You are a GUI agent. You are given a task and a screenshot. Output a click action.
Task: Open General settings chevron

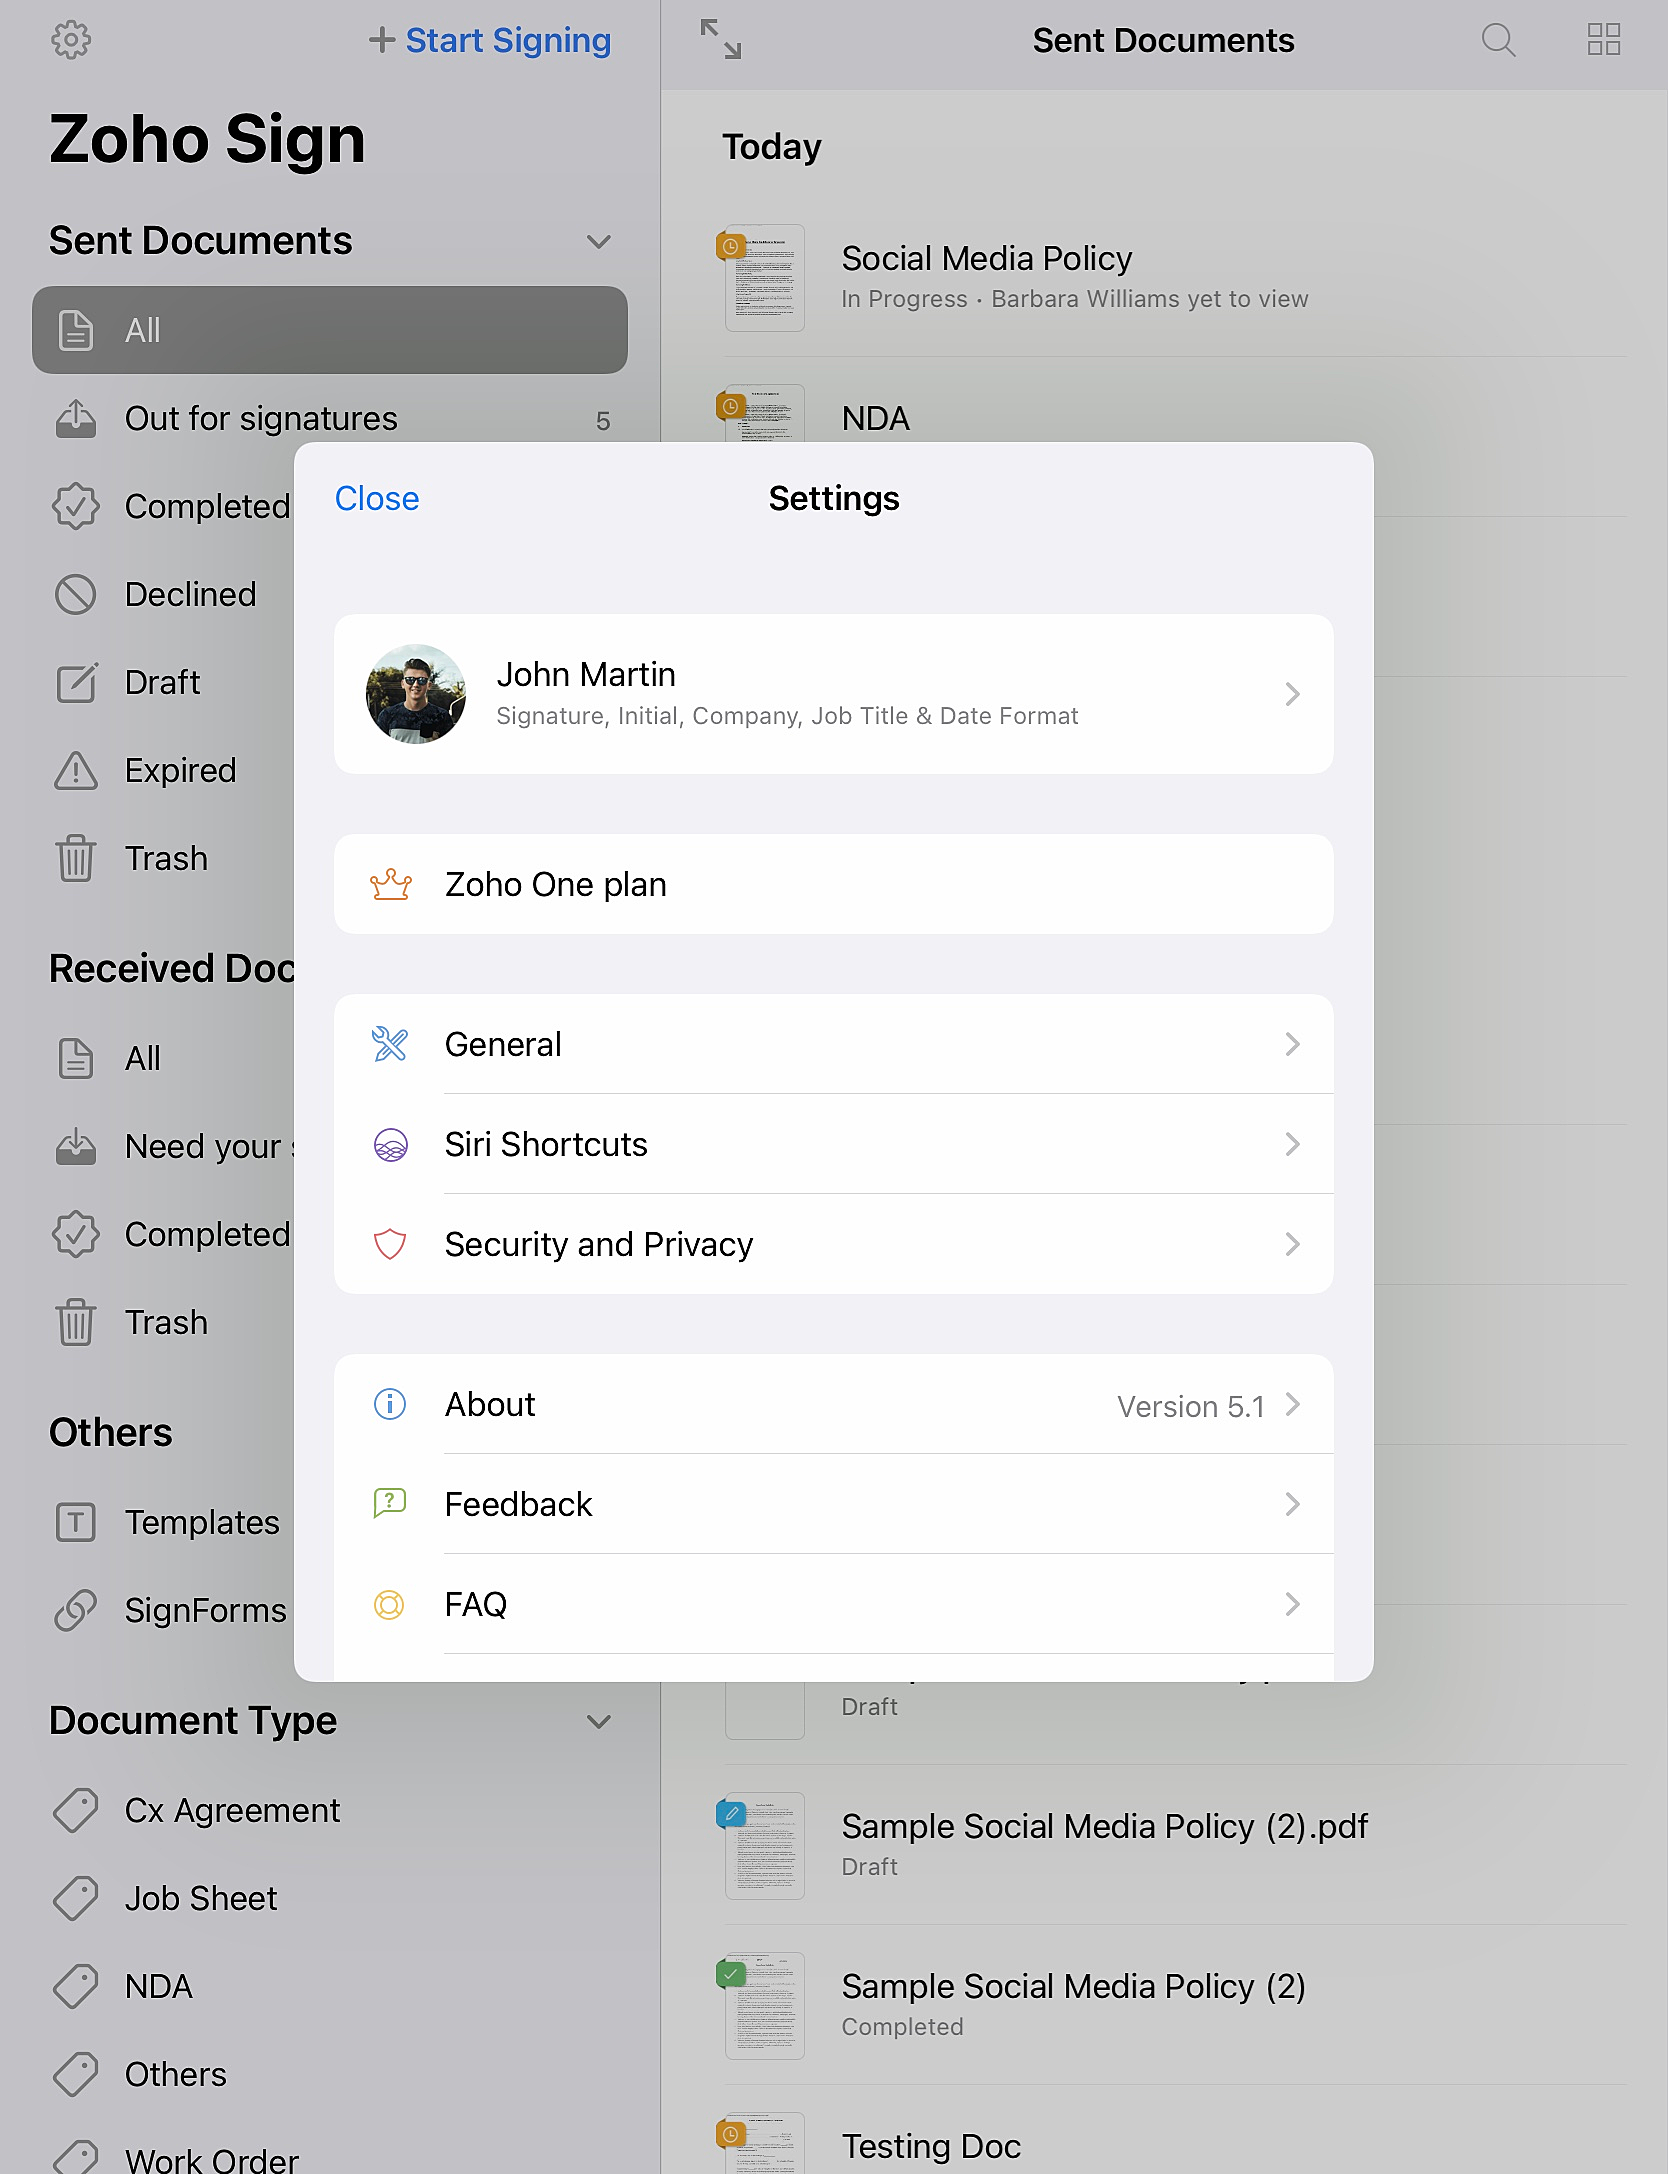(x=1292, y=1044)
